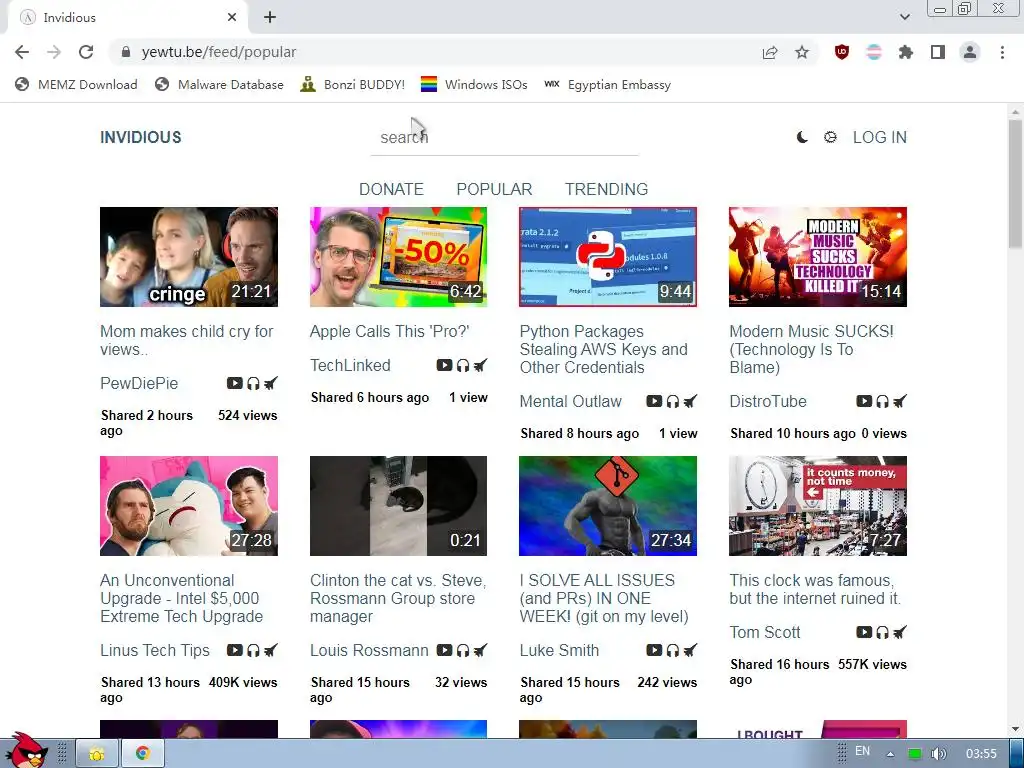Open audio mode for DistroTube video
This screenshot has height=768, width=1024.
coord(882,401)
